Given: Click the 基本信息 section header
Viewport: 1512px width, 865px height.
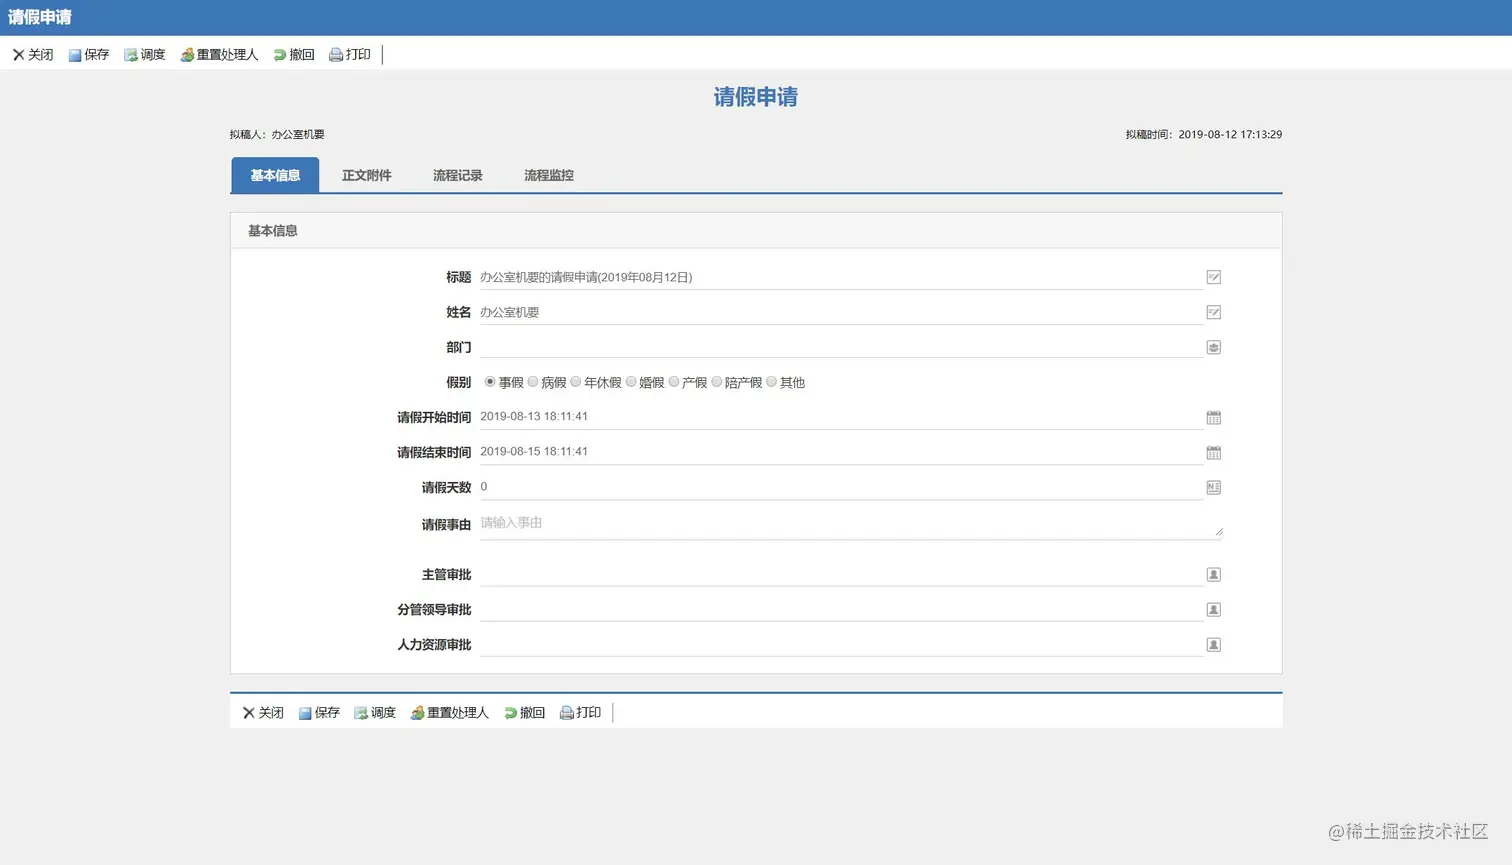Looking at the screenshot, I should (756, 230).
